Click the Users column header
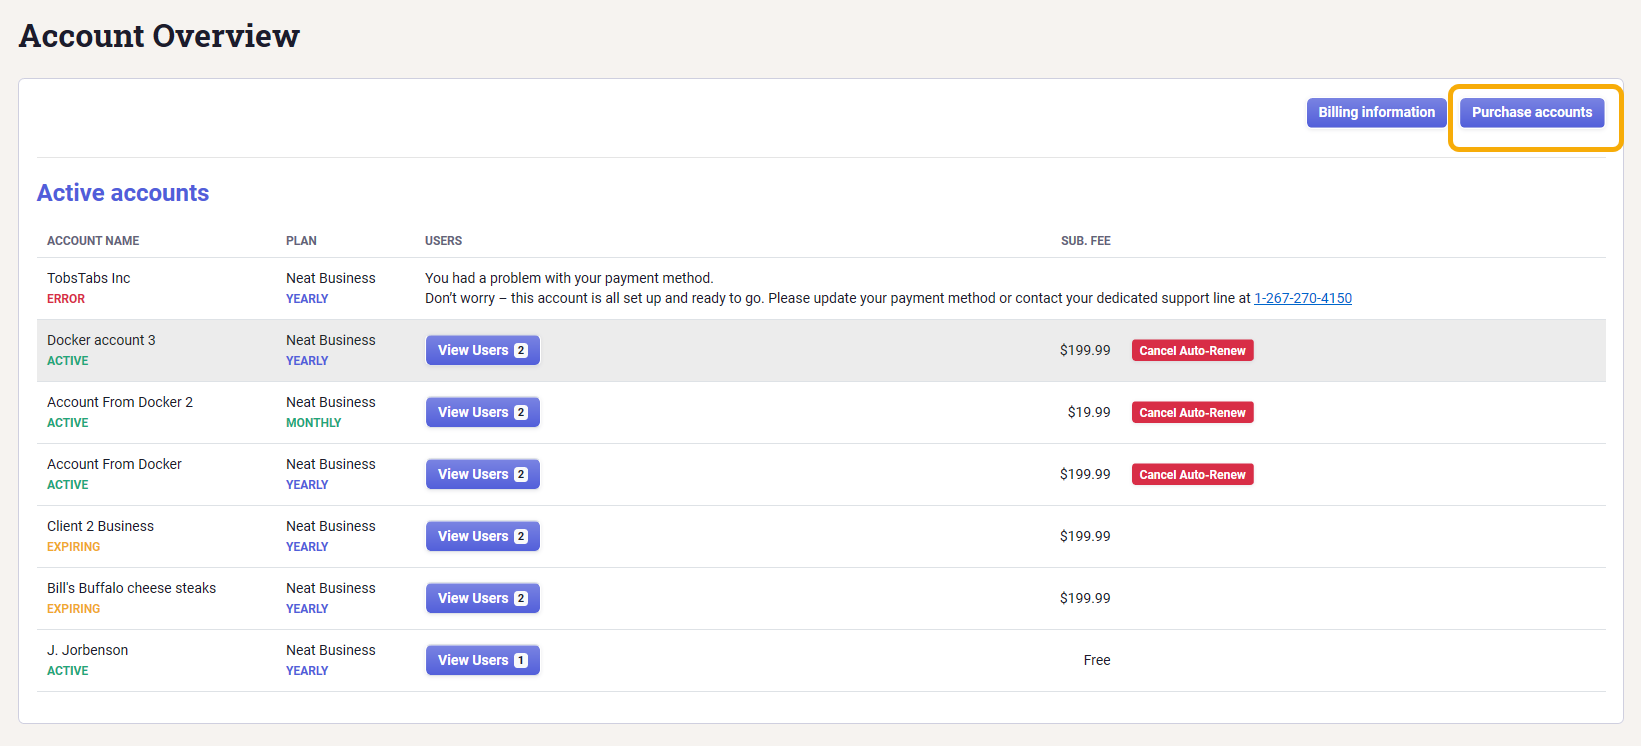Viewport: 1641px width, 746px height. click(443, 241)
